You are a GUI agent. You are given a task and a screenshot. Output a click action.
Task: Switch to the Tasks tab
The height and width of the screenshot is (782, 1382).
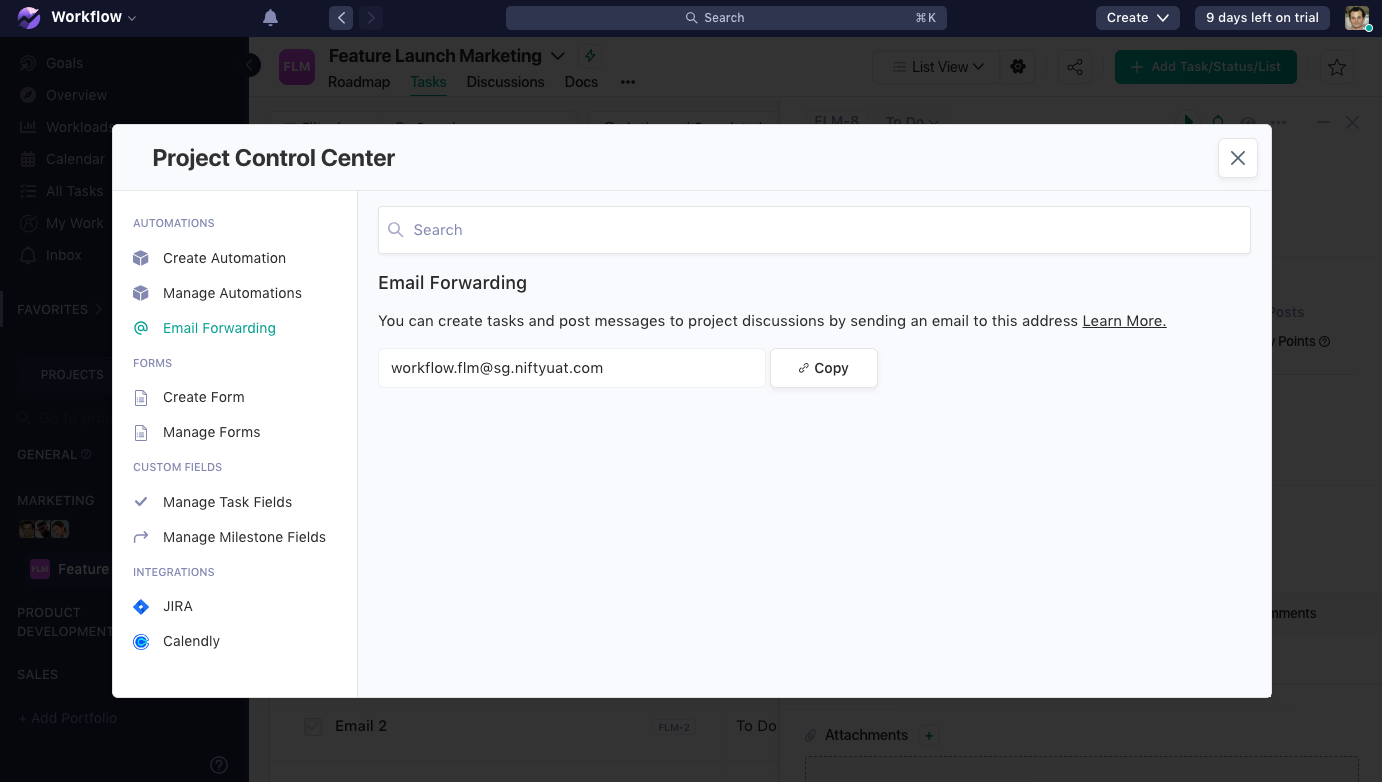point(428,82)
